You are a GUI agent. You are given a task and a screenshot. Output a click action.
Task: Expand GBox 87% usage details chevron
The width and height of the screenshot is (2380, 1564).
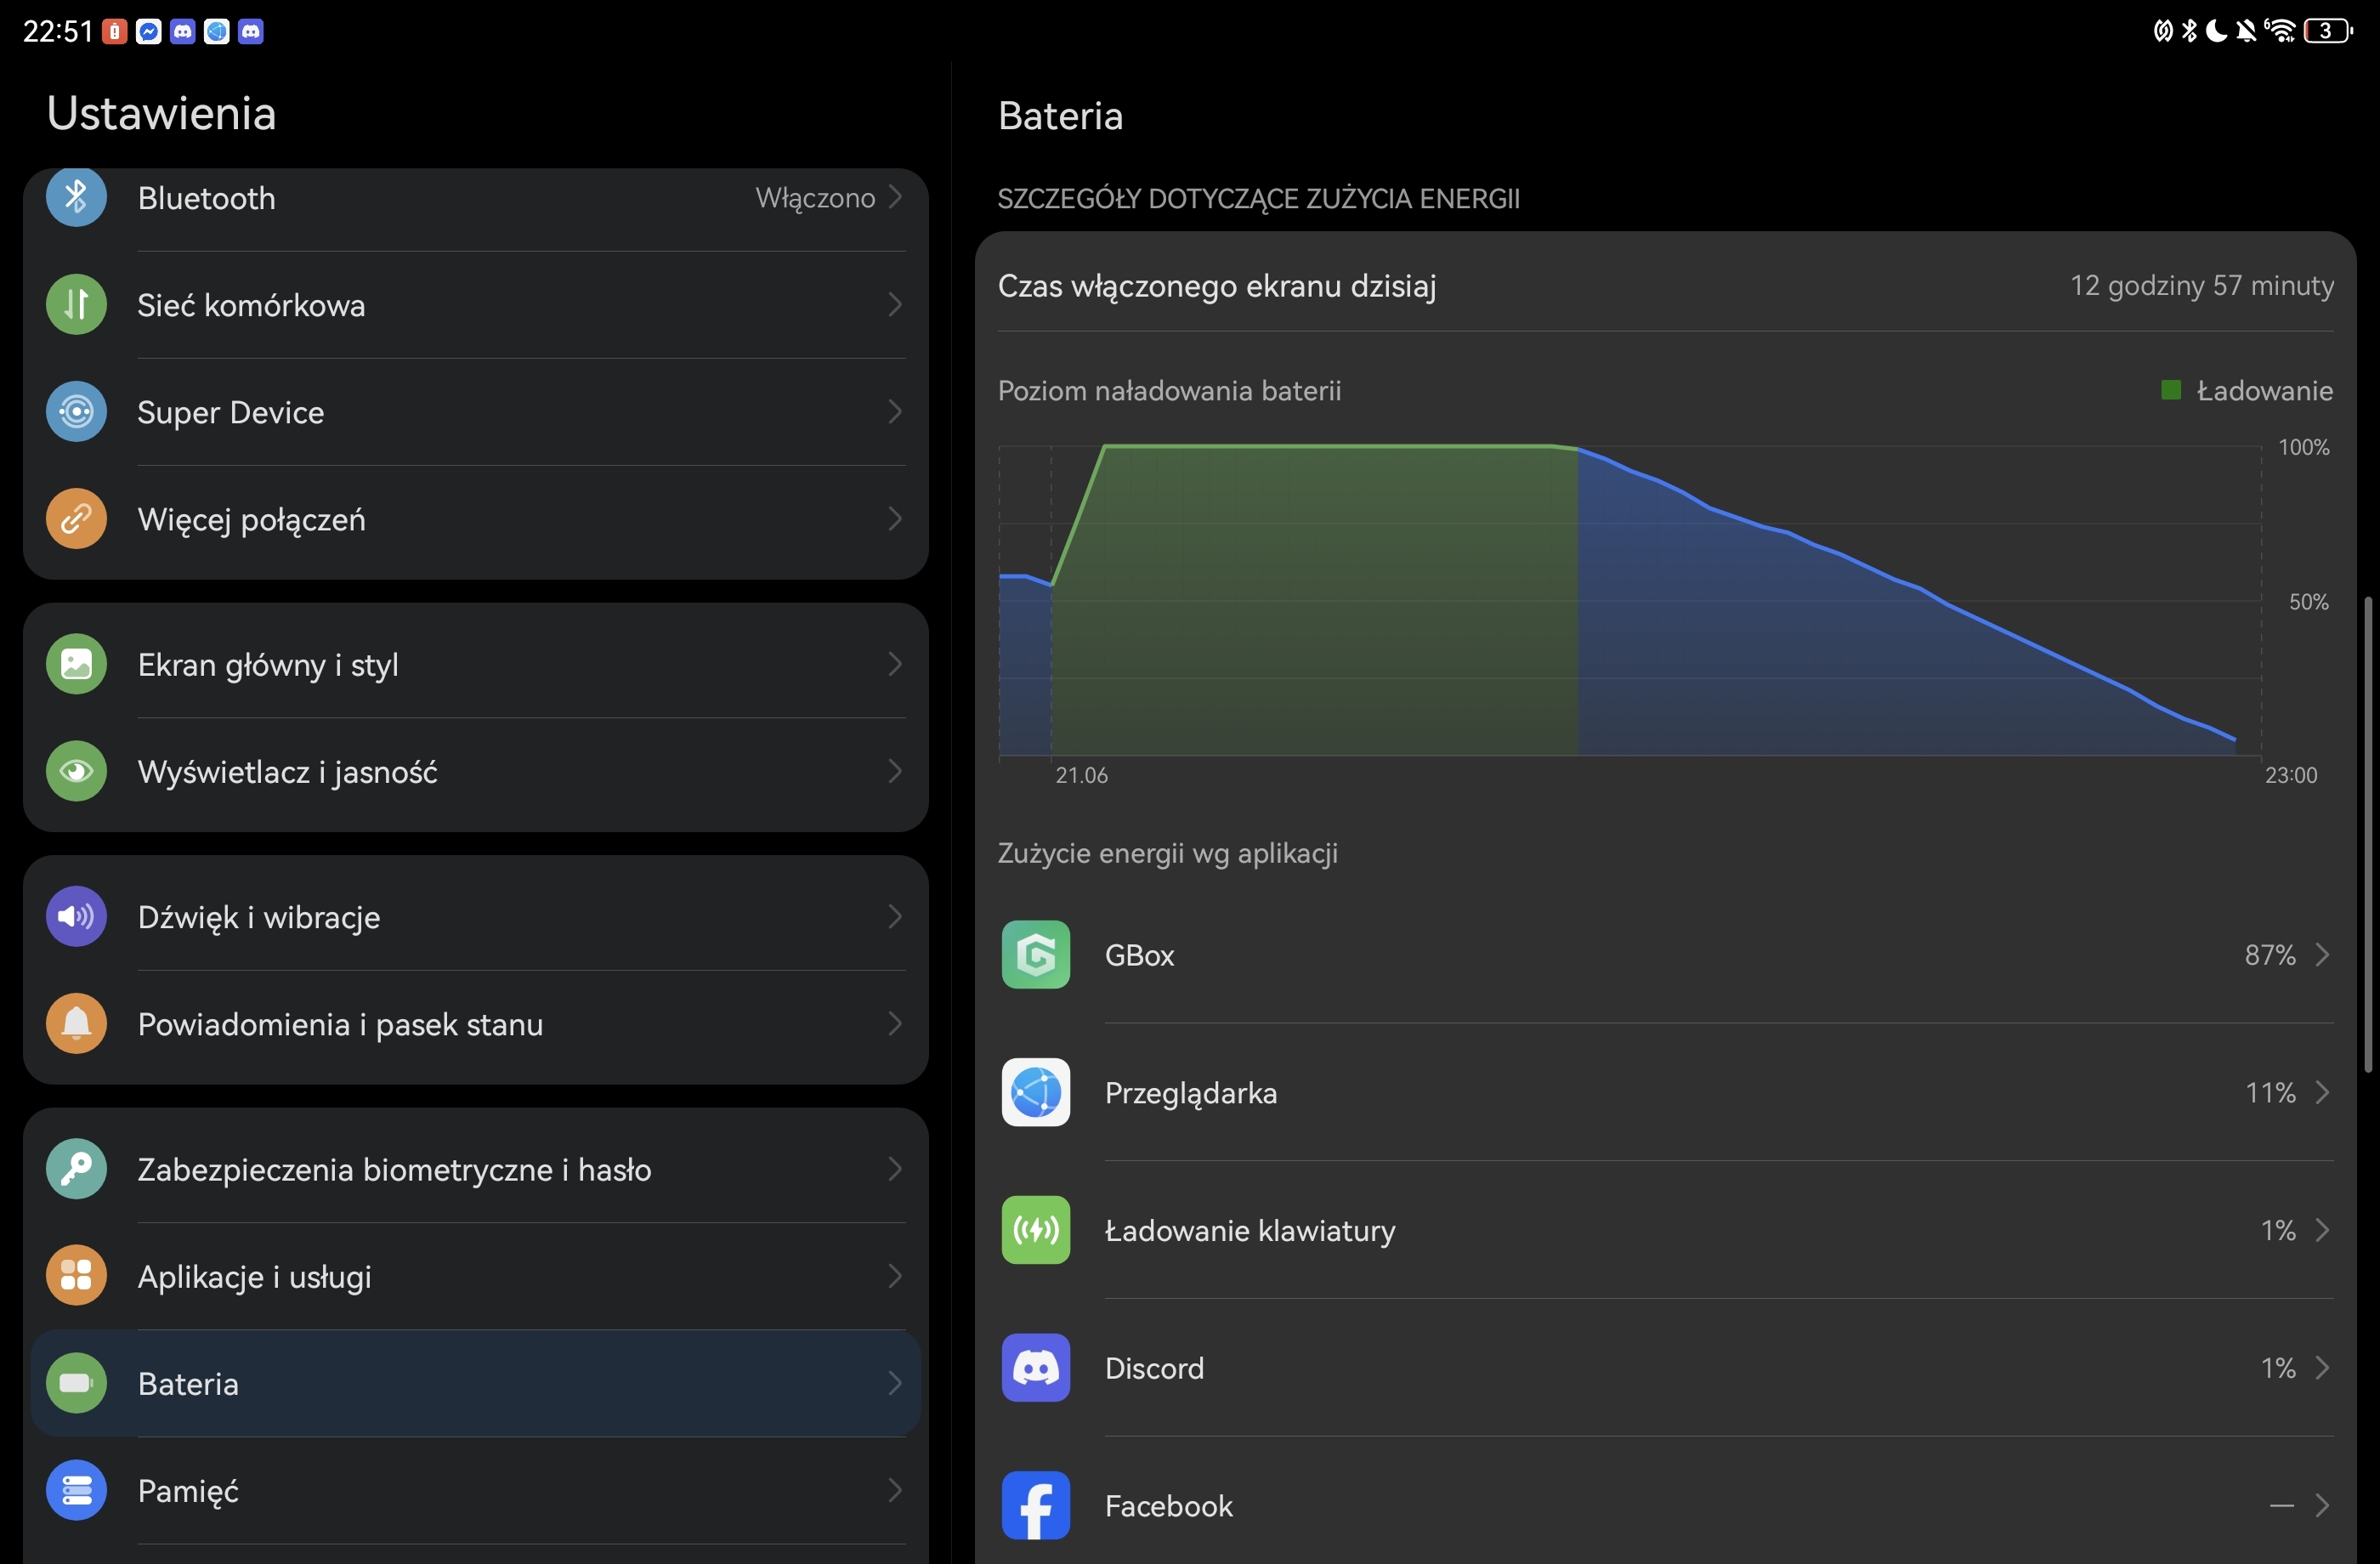click(2323, 955)
